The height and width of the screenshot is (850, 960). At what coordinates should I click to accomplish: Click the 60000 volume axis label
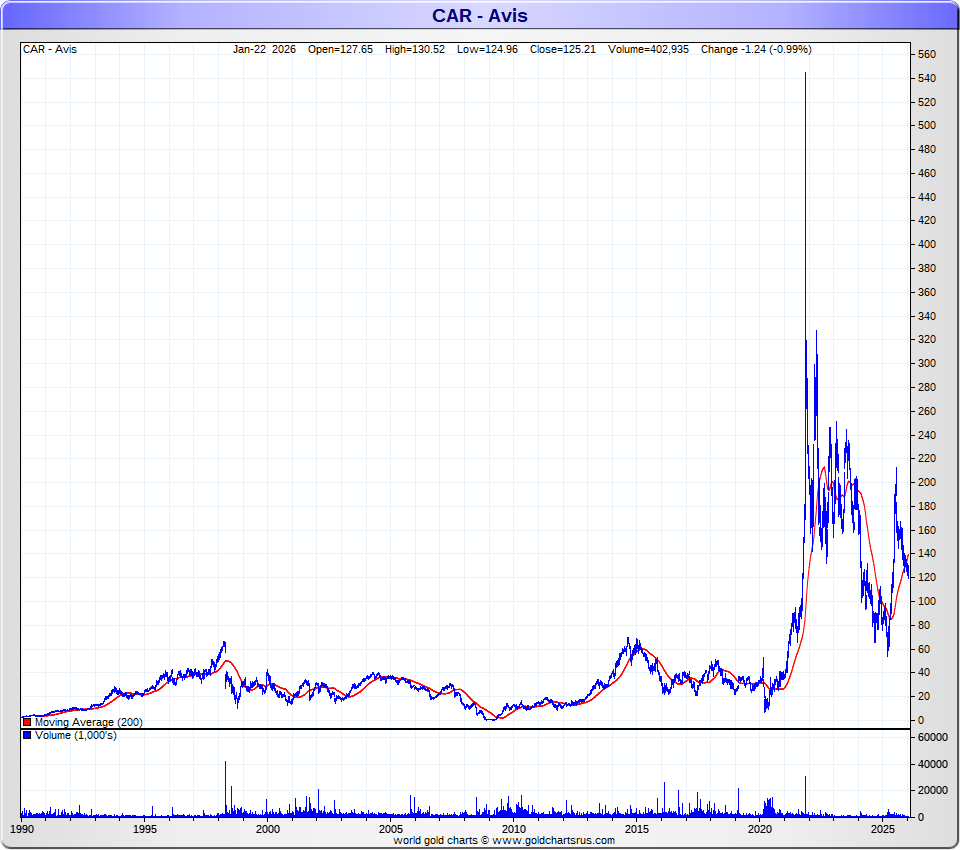932,737
